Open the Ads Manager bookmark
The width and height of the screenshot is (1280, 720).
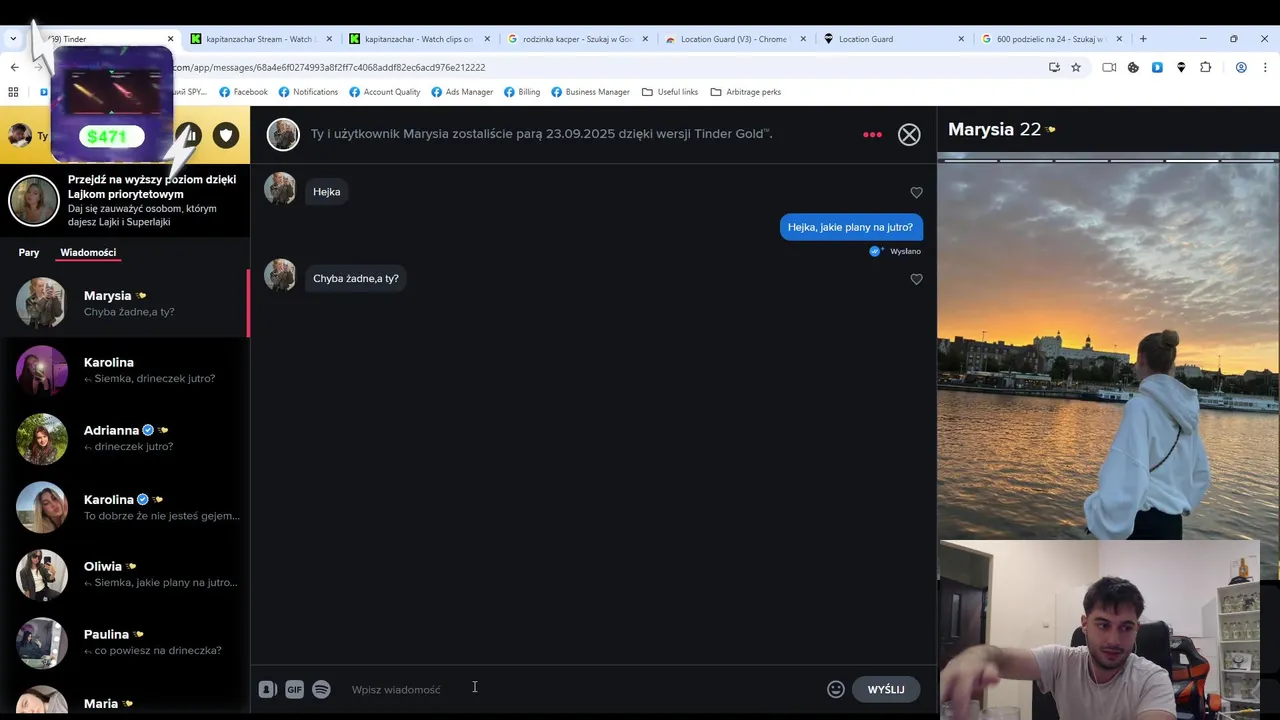coord(462,92)
